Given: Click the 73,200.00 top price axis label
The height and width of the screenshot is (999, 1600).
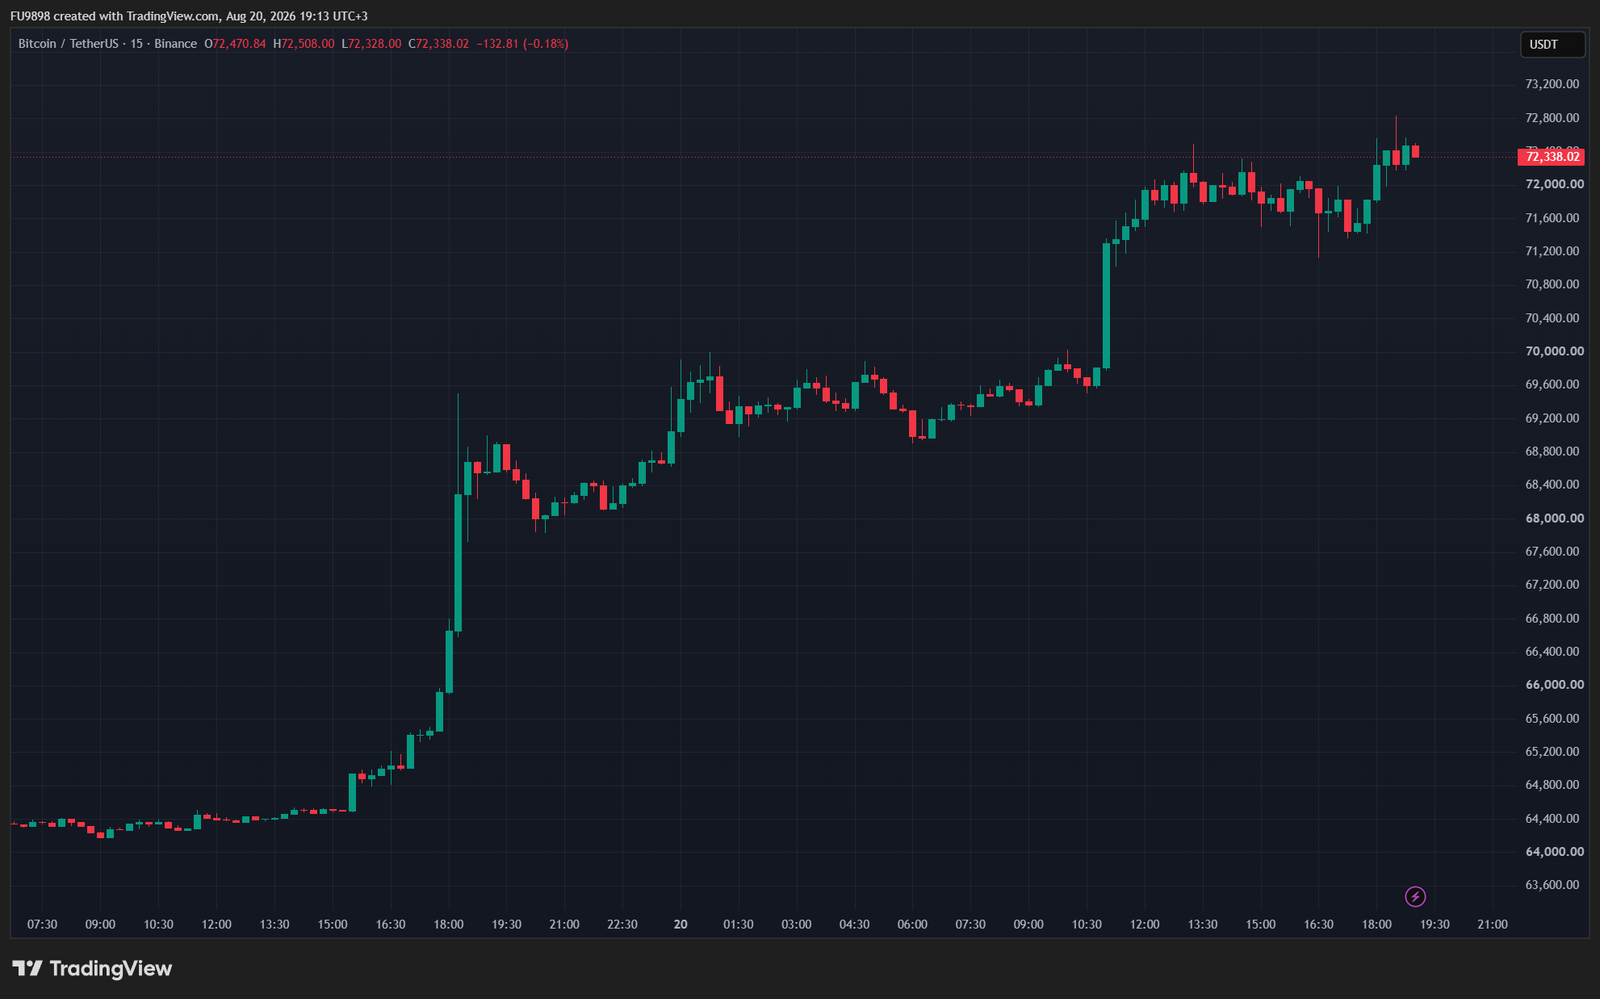Looking at the screenshot, I should 1553,84.
